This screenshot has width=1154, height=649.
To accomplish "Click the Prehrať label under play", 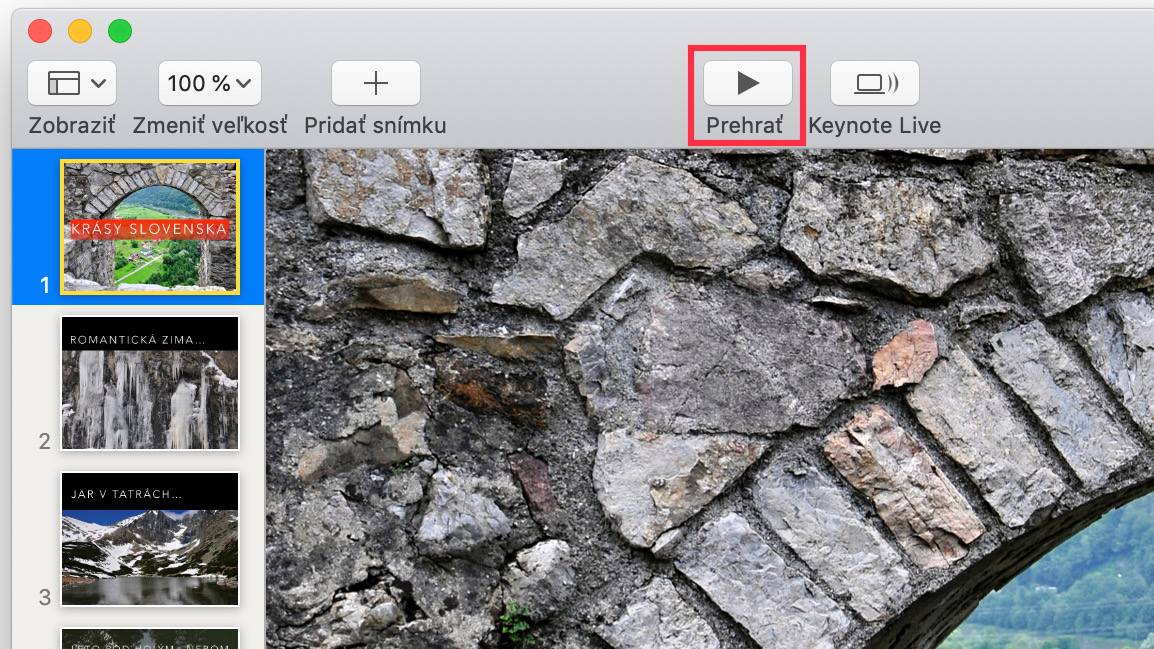I will tap(745, 125).
